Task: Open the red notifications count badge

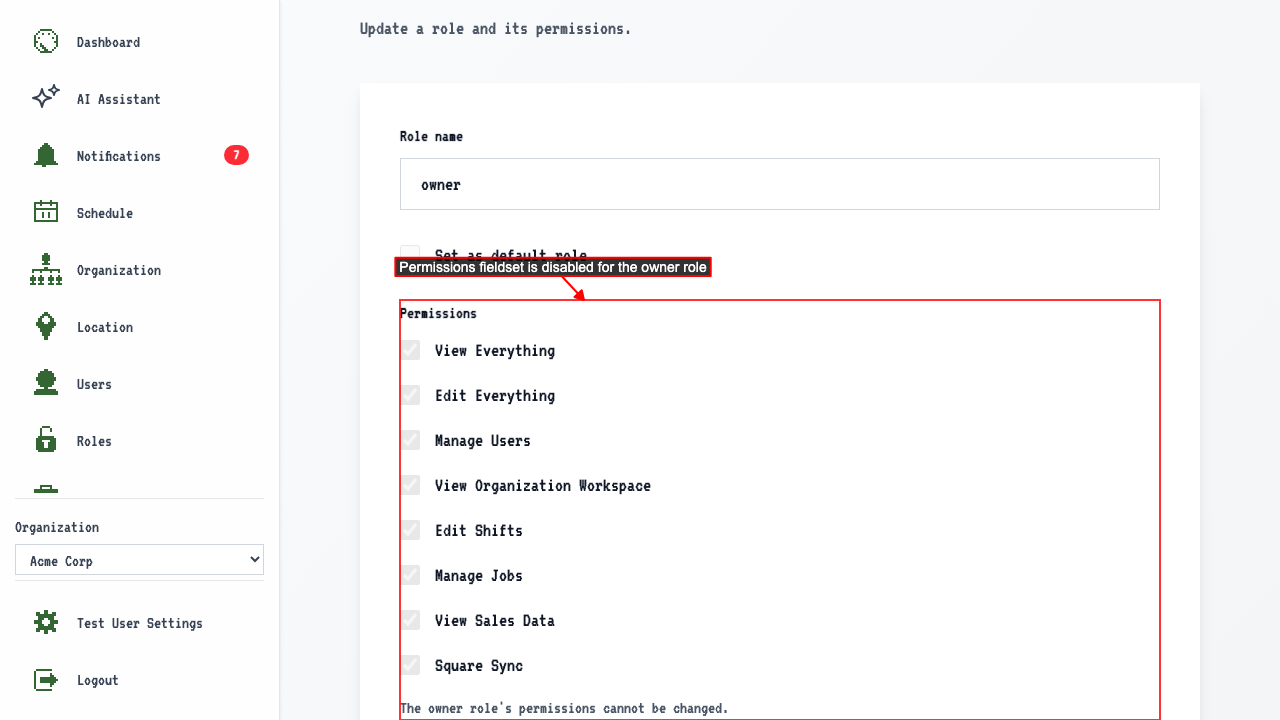Action: [x=236, y=155]
